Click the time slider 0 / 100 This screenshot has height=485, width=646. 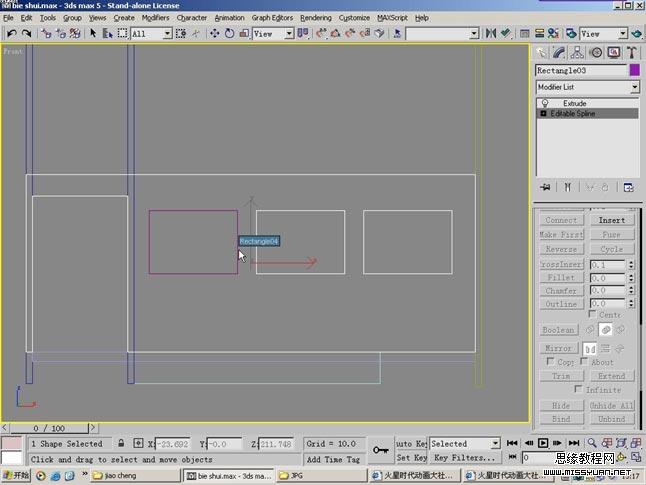pos(49,428)
